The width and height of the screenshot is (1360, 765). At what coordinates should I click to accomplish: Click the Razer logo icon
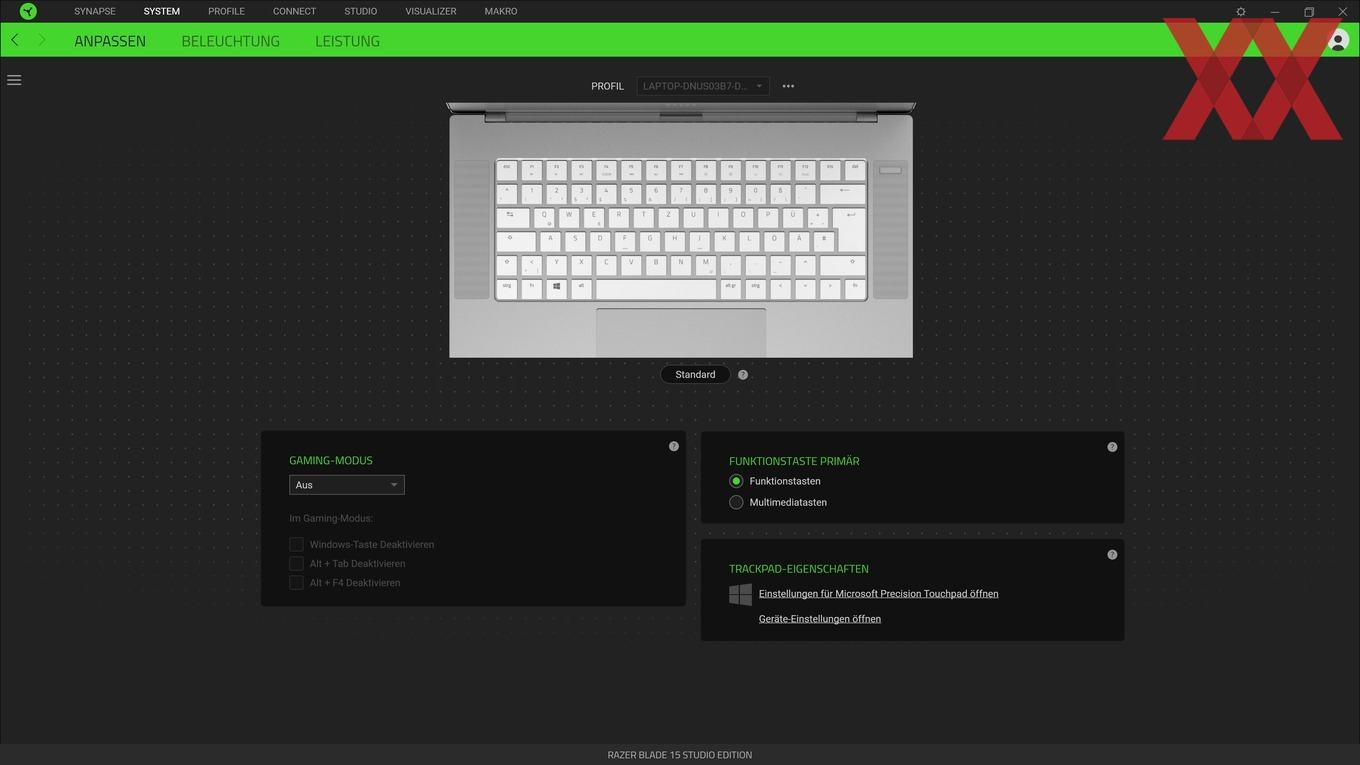[x=28, y=11]
